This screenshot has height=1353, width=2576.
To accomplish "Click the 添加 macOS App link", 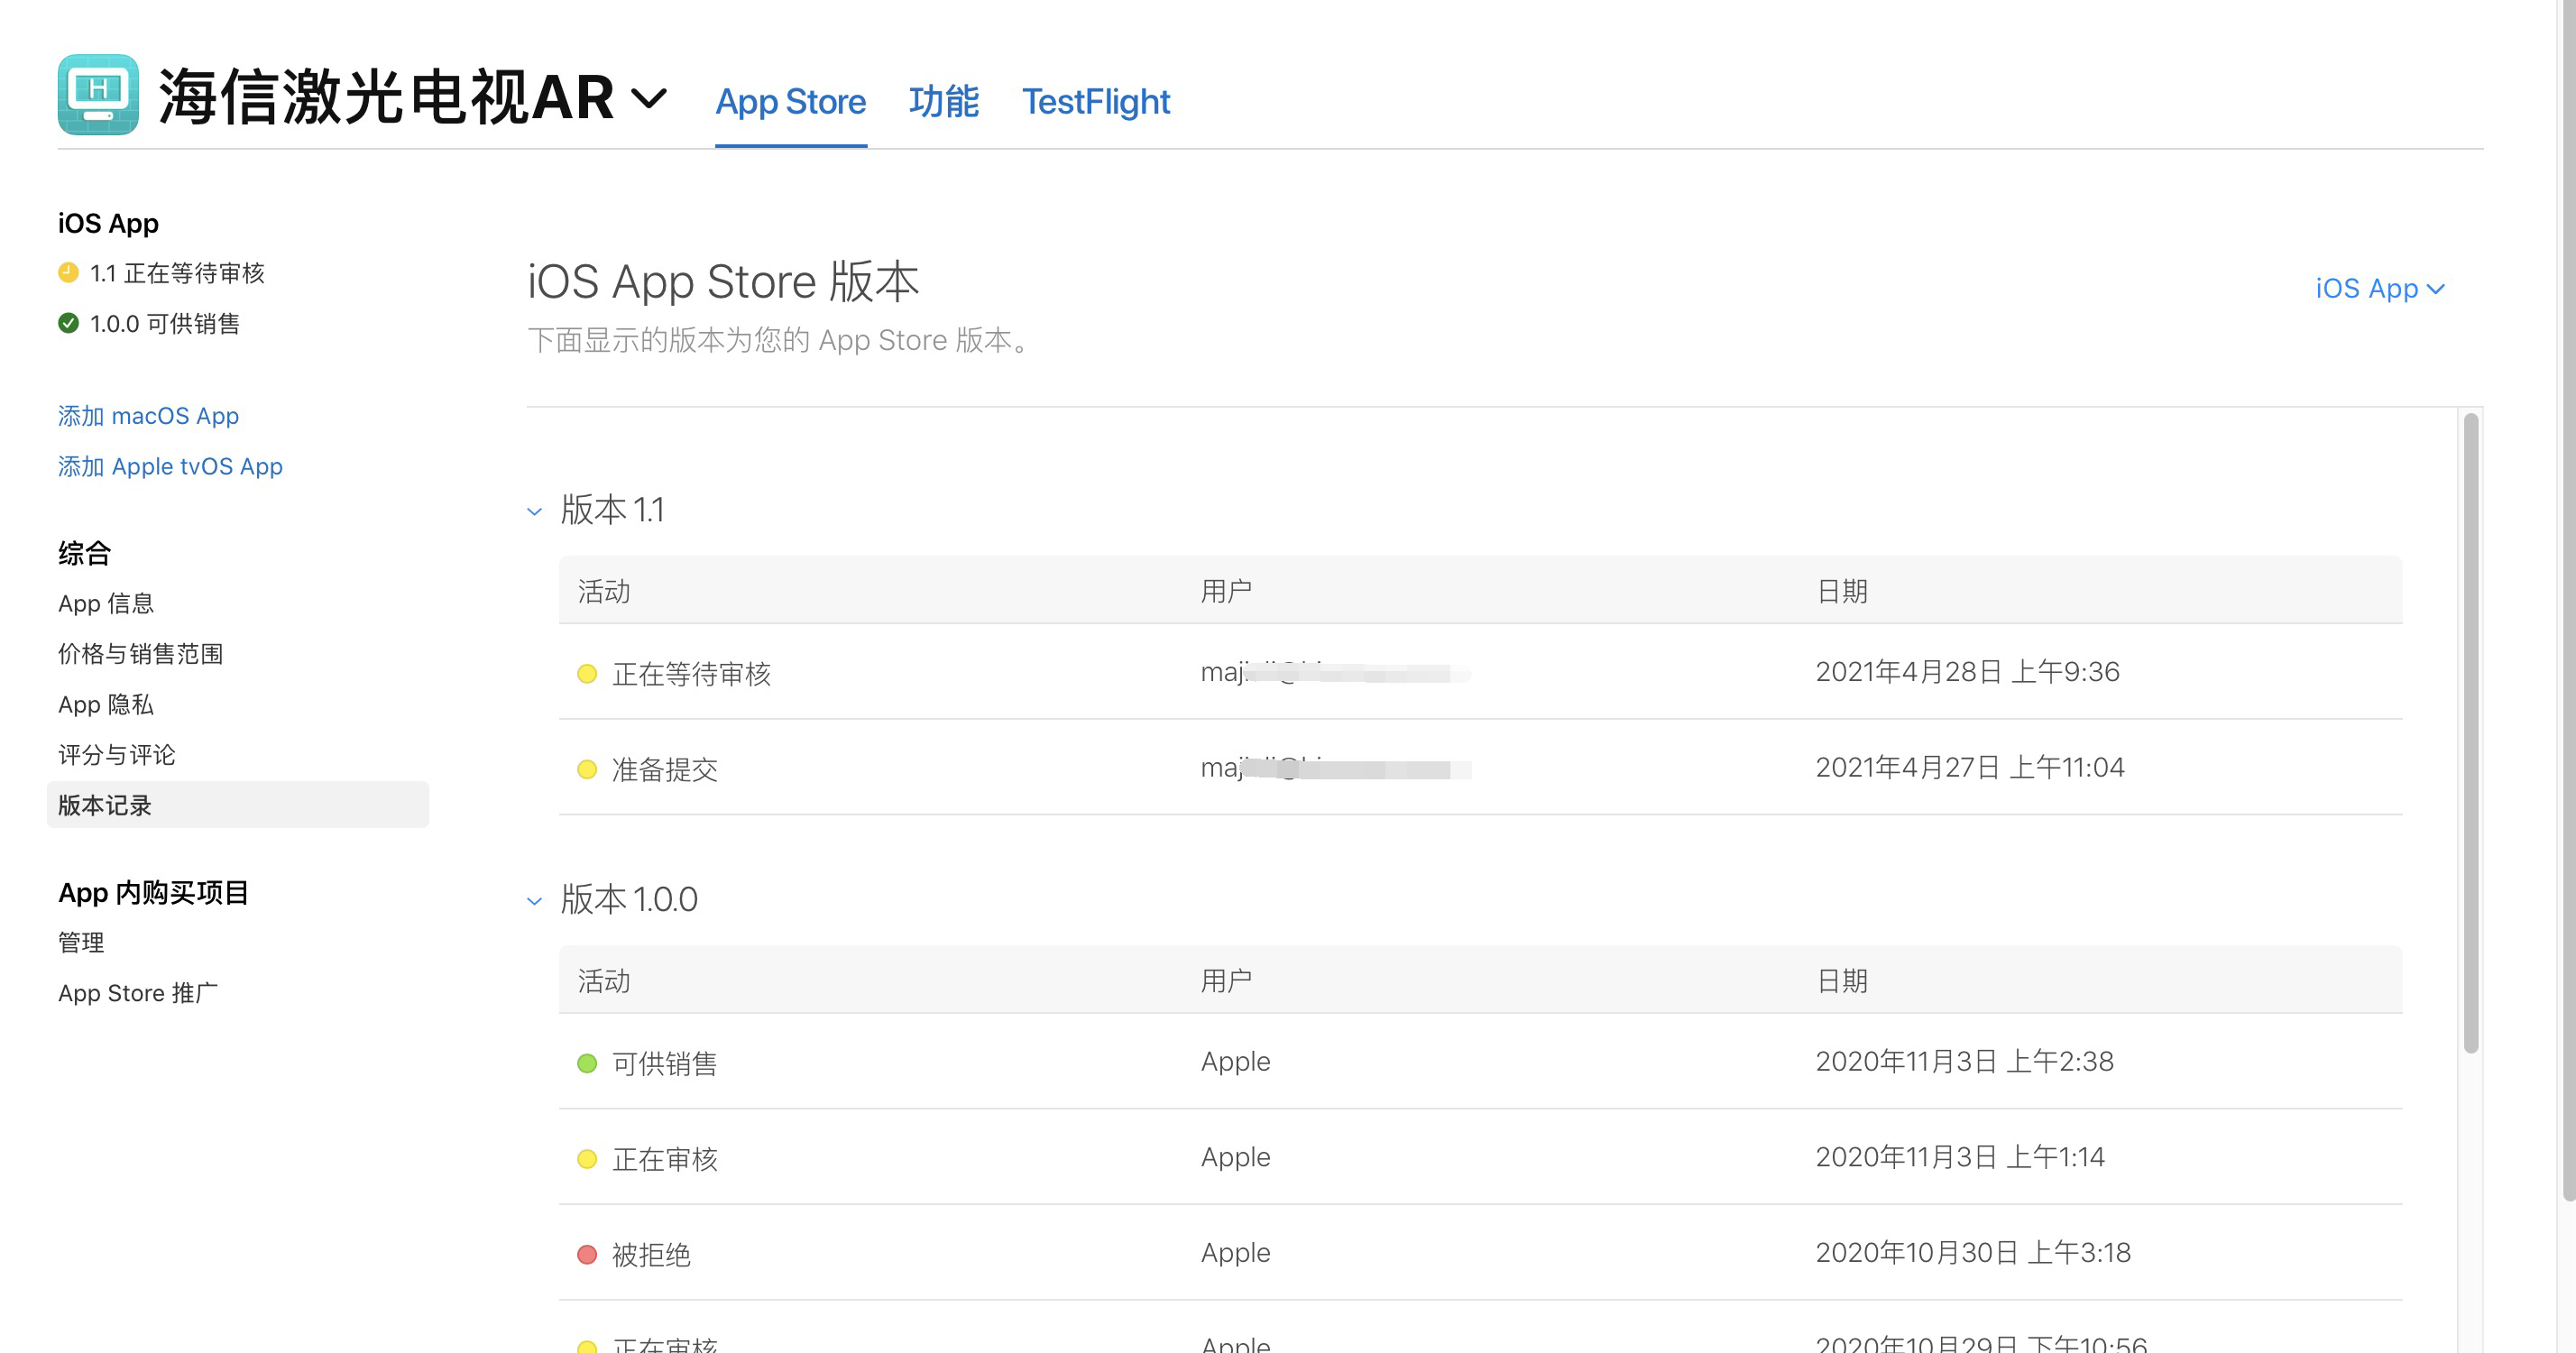I will click(148, 416).
